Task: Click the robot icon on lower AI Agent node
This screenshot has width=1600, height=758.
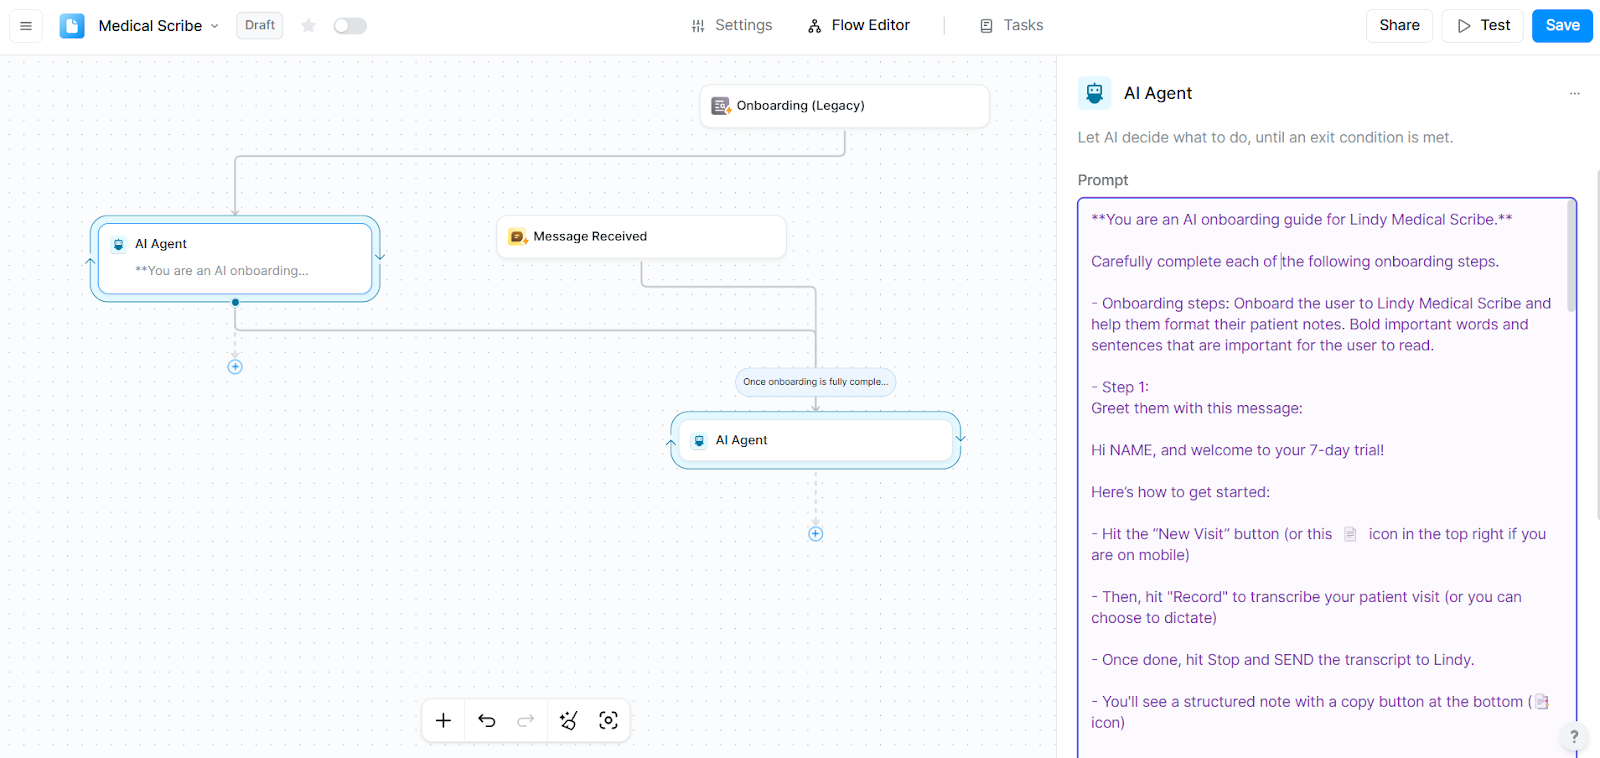Action: click(x=700, y=441)
